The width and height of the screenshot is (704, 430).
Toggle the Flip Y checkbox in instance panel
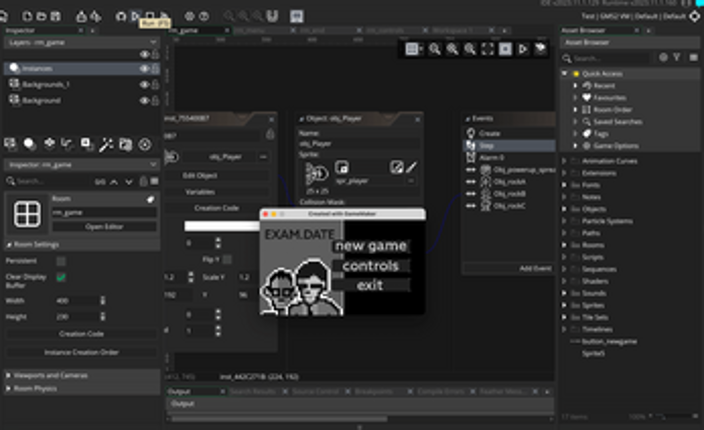[x=227, y=259]
